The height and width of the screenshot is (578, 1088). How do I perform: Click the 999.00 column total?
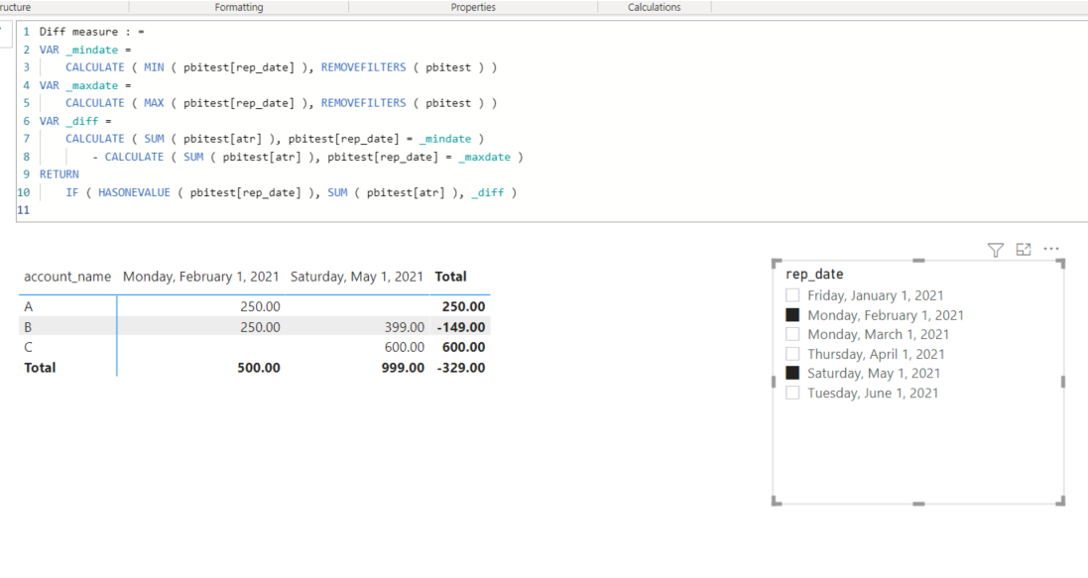click(x=402, y=368)
